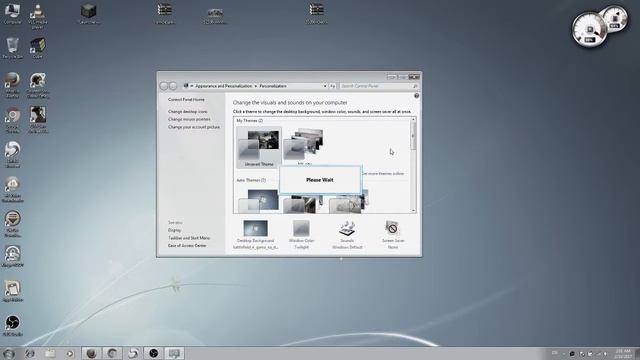The width and height of the screenshot is (640, 360).
Task: Select the clipboard-style desktop shortcut
Action: 12,291
